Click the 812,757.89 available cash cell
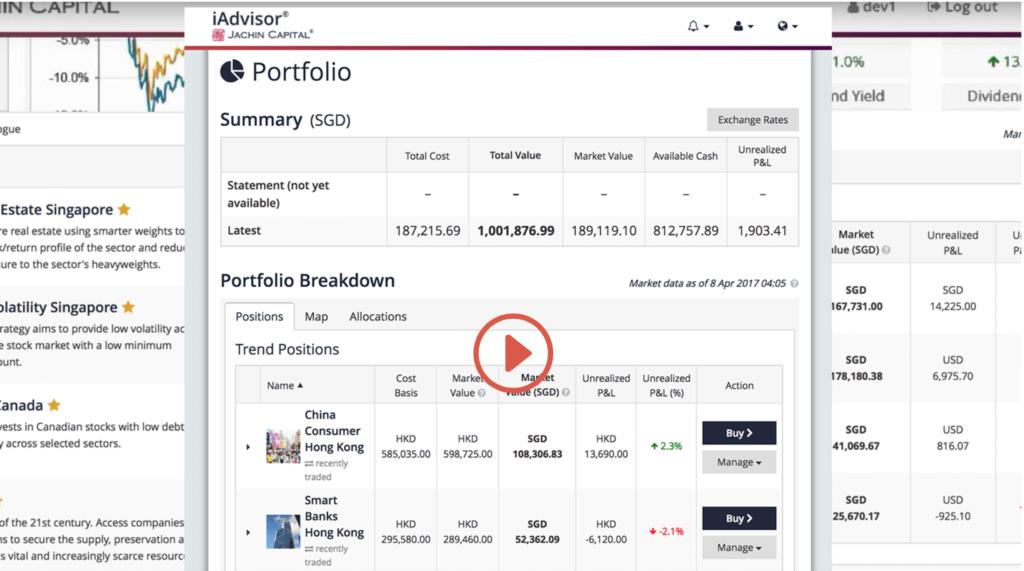Screen dimensions: 1024x571 pyautogui.click(x=685, y=231)
